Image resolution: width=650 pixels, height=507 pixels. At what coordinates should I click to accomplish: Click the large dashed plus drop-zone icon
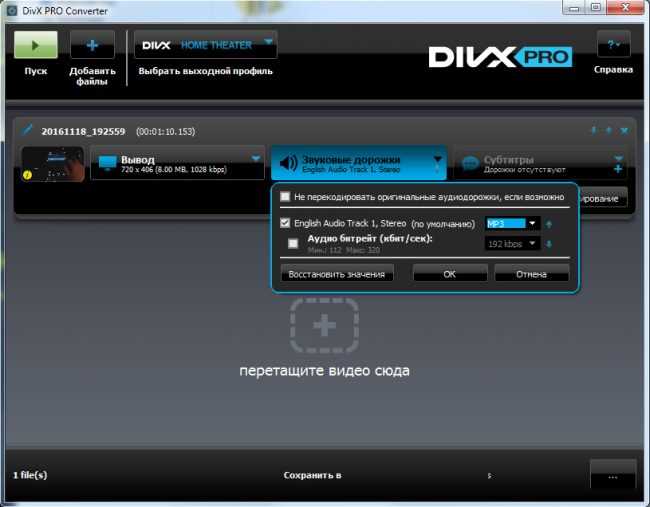click(324, 325)
